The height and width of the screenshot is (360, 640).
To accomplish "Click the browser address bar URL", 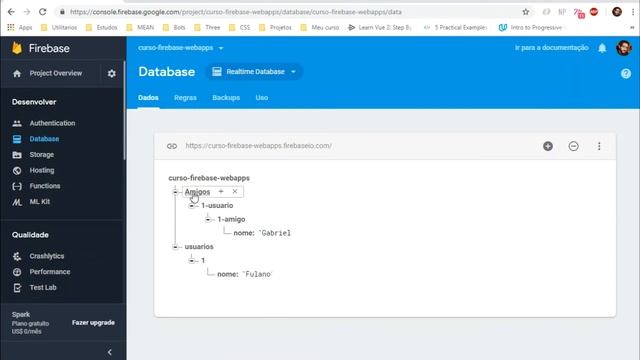I will click(236, 12).
